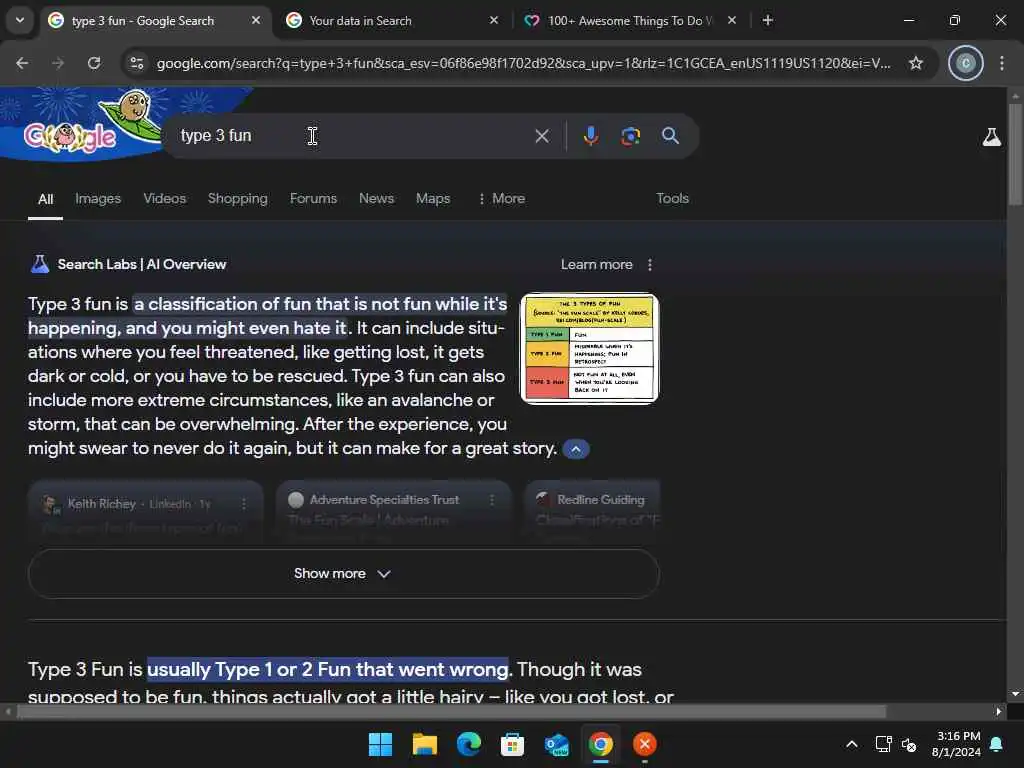Go back to the previous page

click(x=22, y=63)
